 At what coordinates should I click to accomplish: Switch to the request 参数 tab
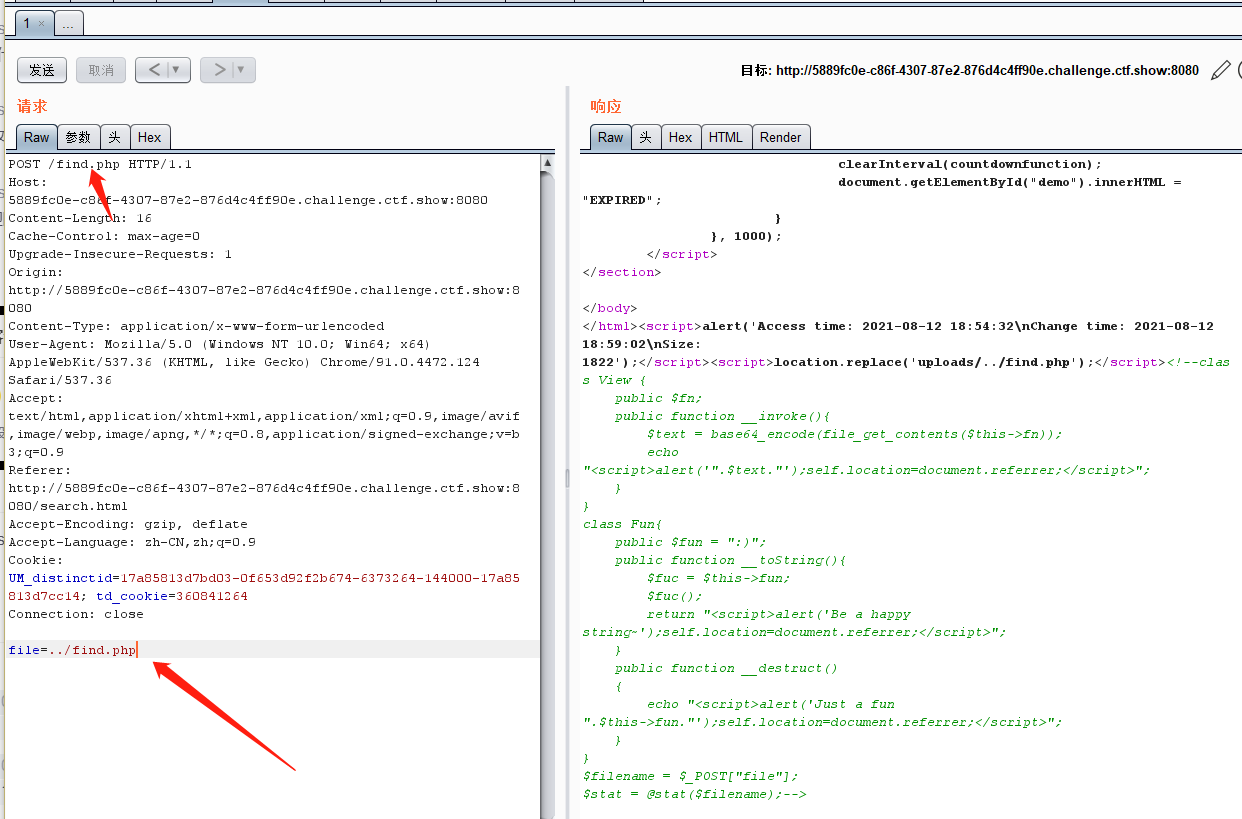[x=78, y=137]
